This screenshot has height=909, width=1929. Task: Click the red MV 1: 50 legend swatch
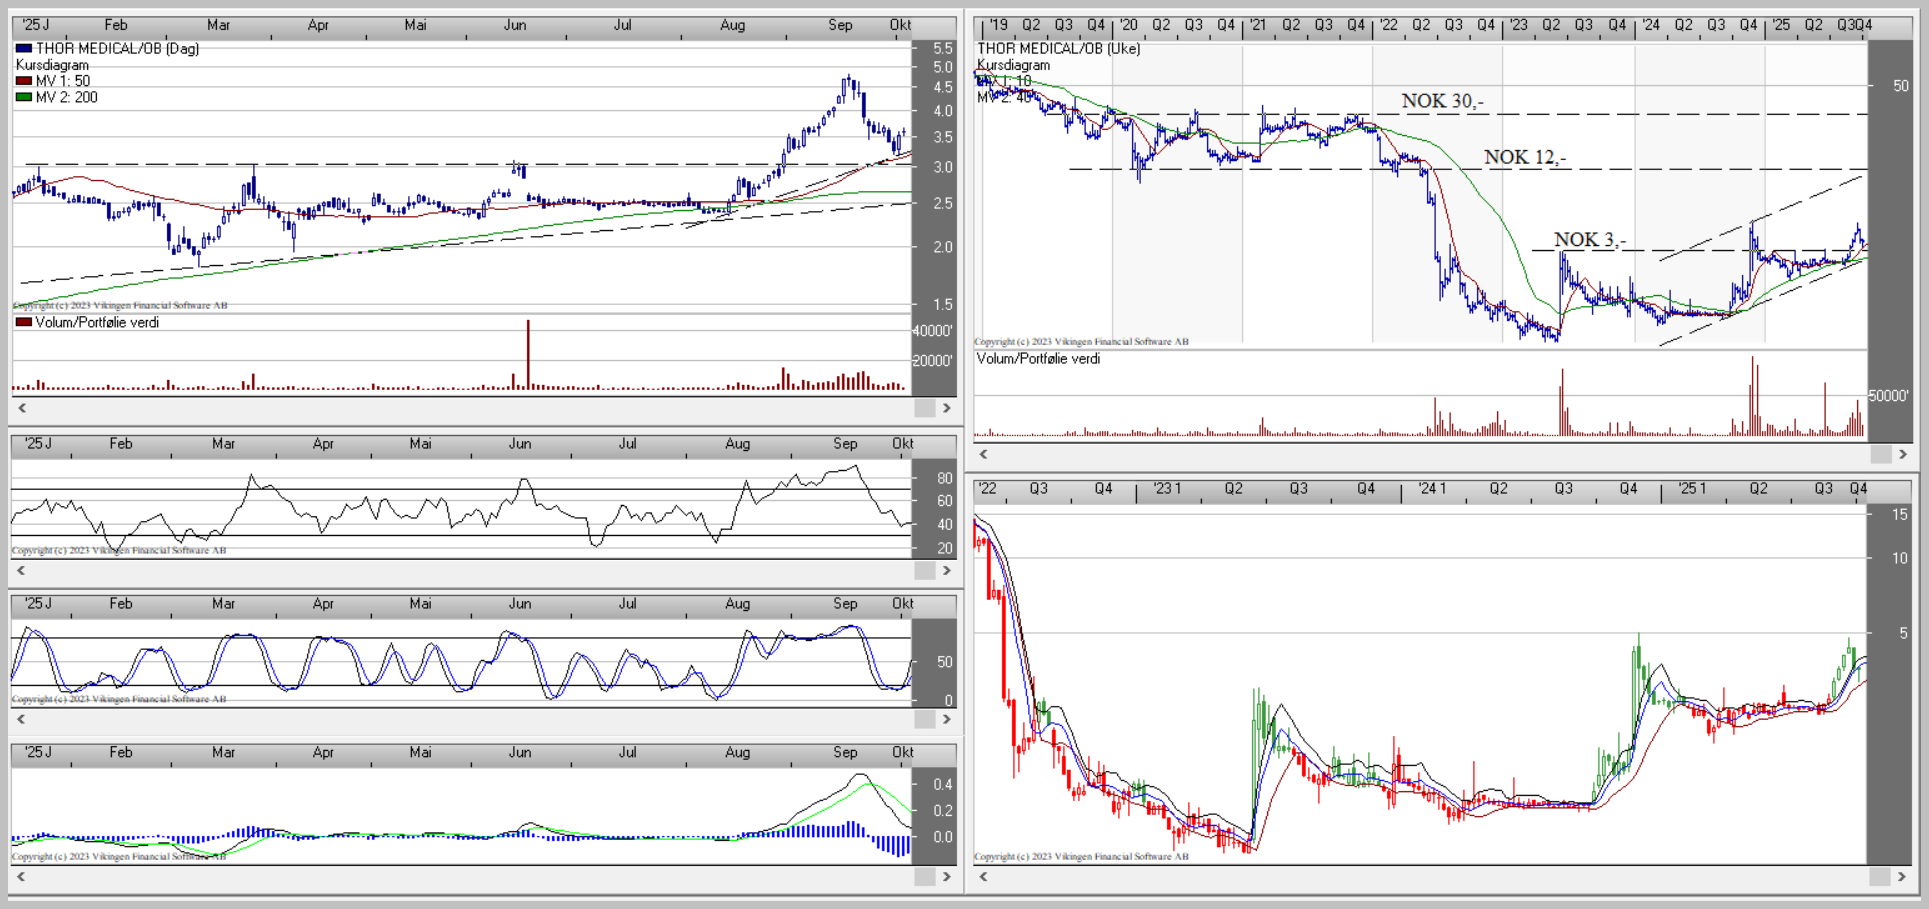(x=24, y=81)
